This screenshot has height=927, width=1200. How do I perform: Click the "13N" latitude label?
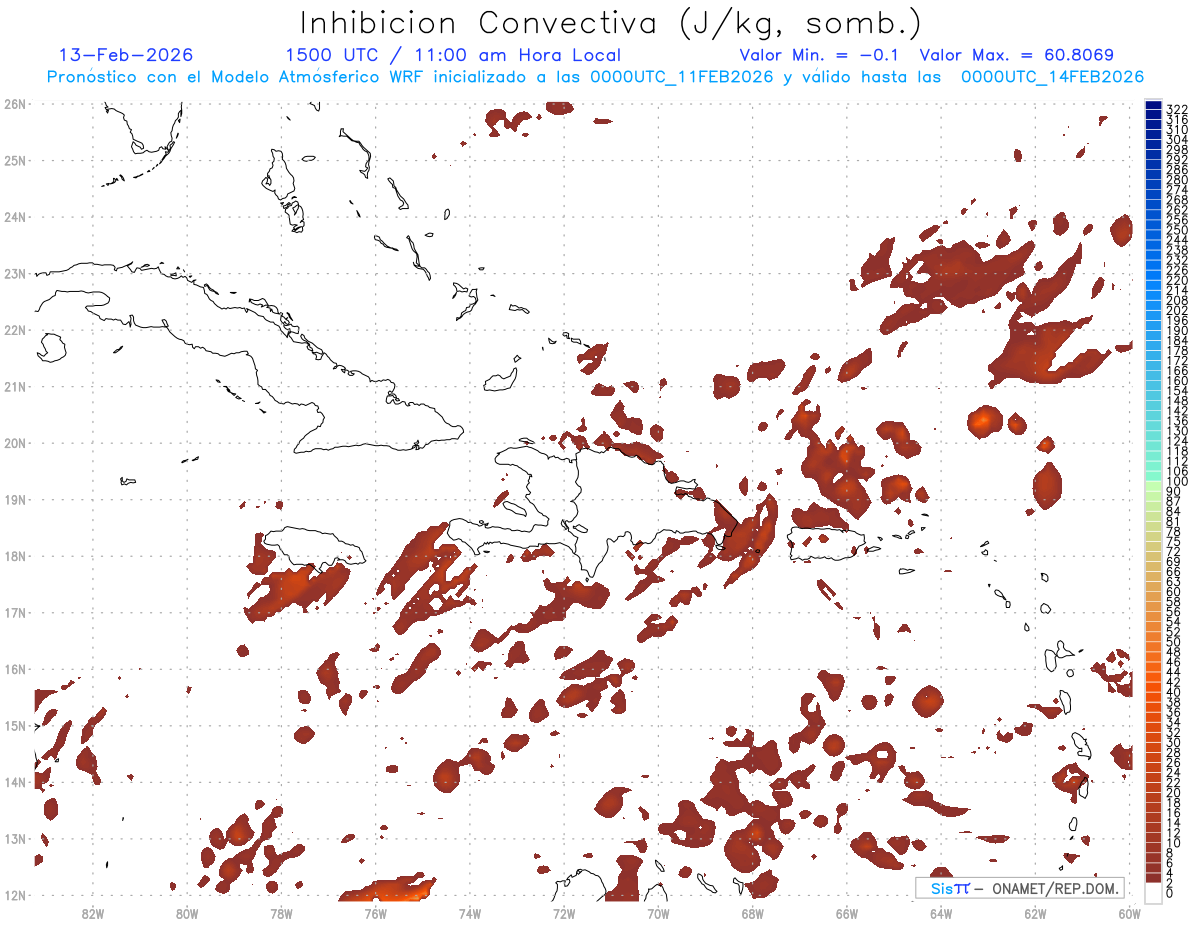click(15, 838)
